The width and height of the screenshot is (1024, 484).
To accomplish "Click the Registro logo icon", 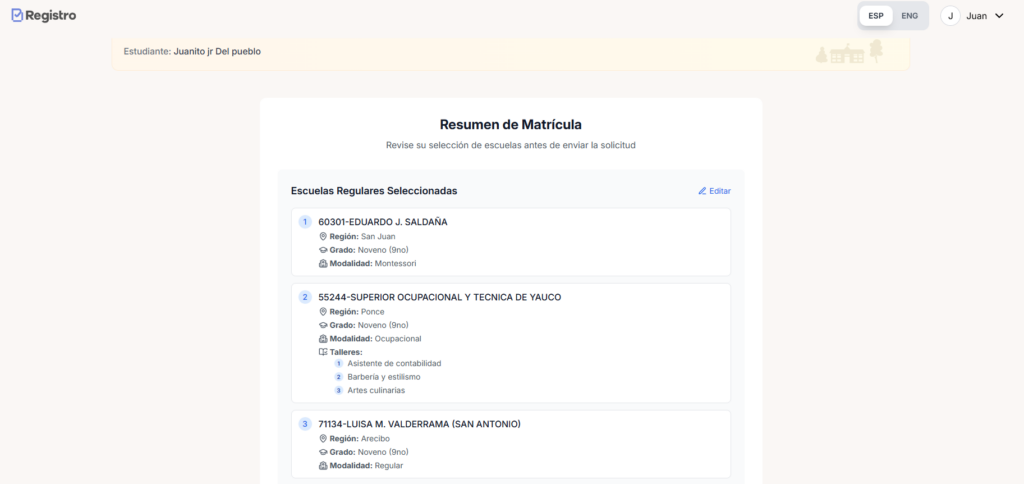I will [x=17, y=16].
